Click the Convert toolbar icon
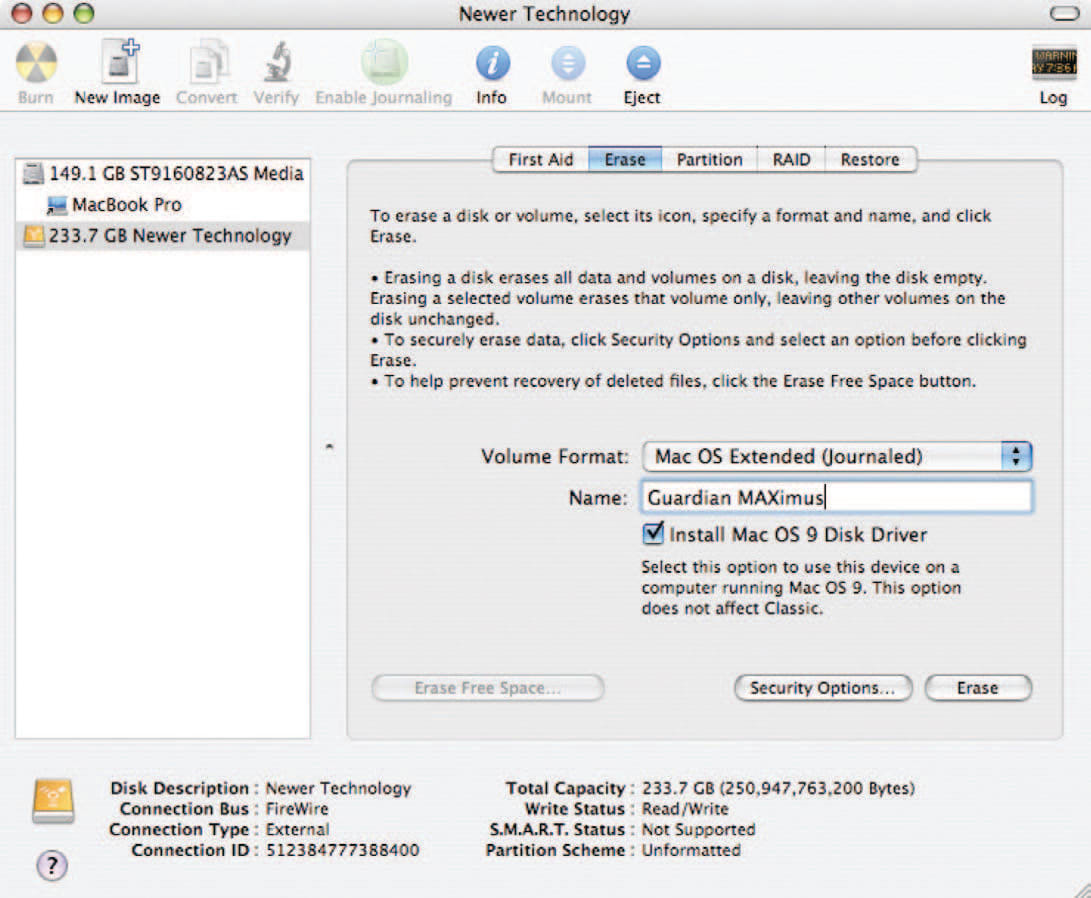Viewport: 1091px width, 898px height. point(207,66)
